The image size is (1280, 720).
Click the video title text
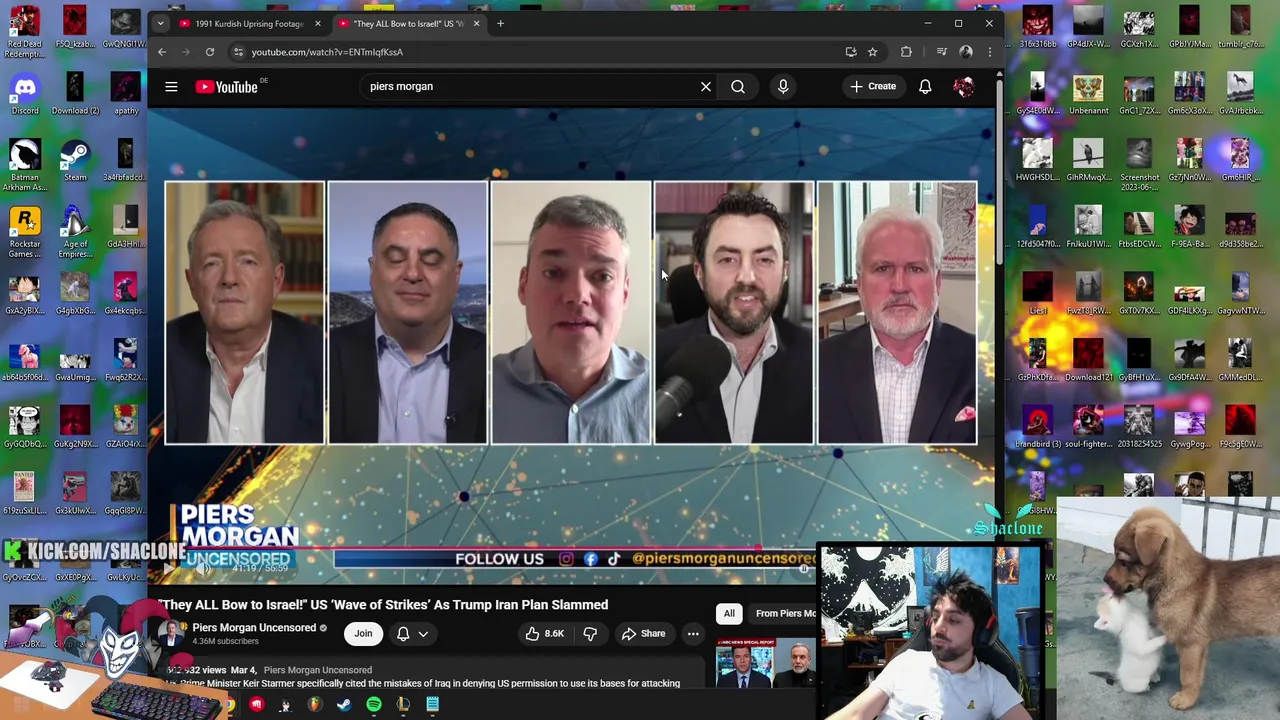point(383,604)
